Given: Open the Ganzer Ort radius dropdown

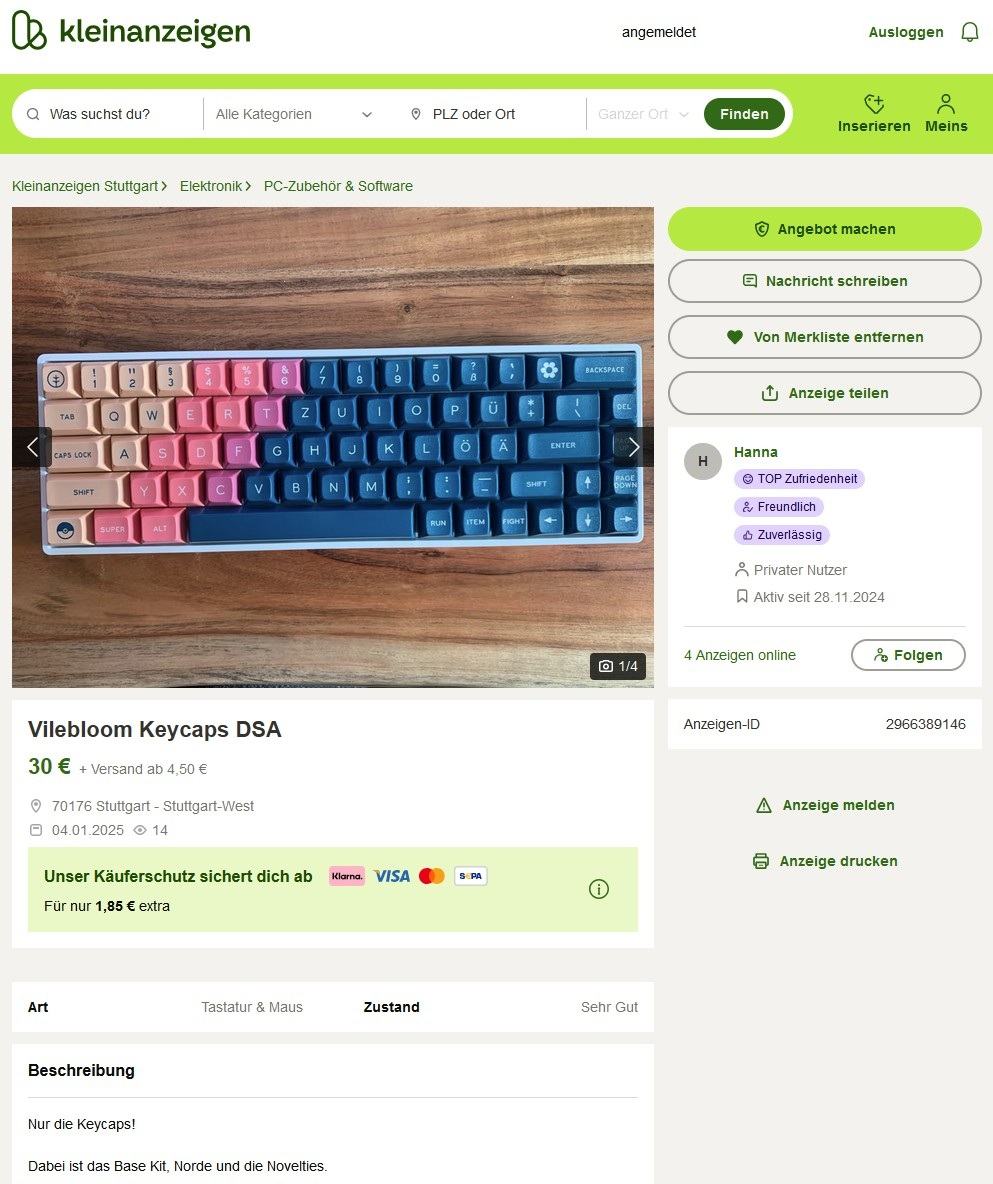Looking at the screenshot, I should [x=643, y=114].
